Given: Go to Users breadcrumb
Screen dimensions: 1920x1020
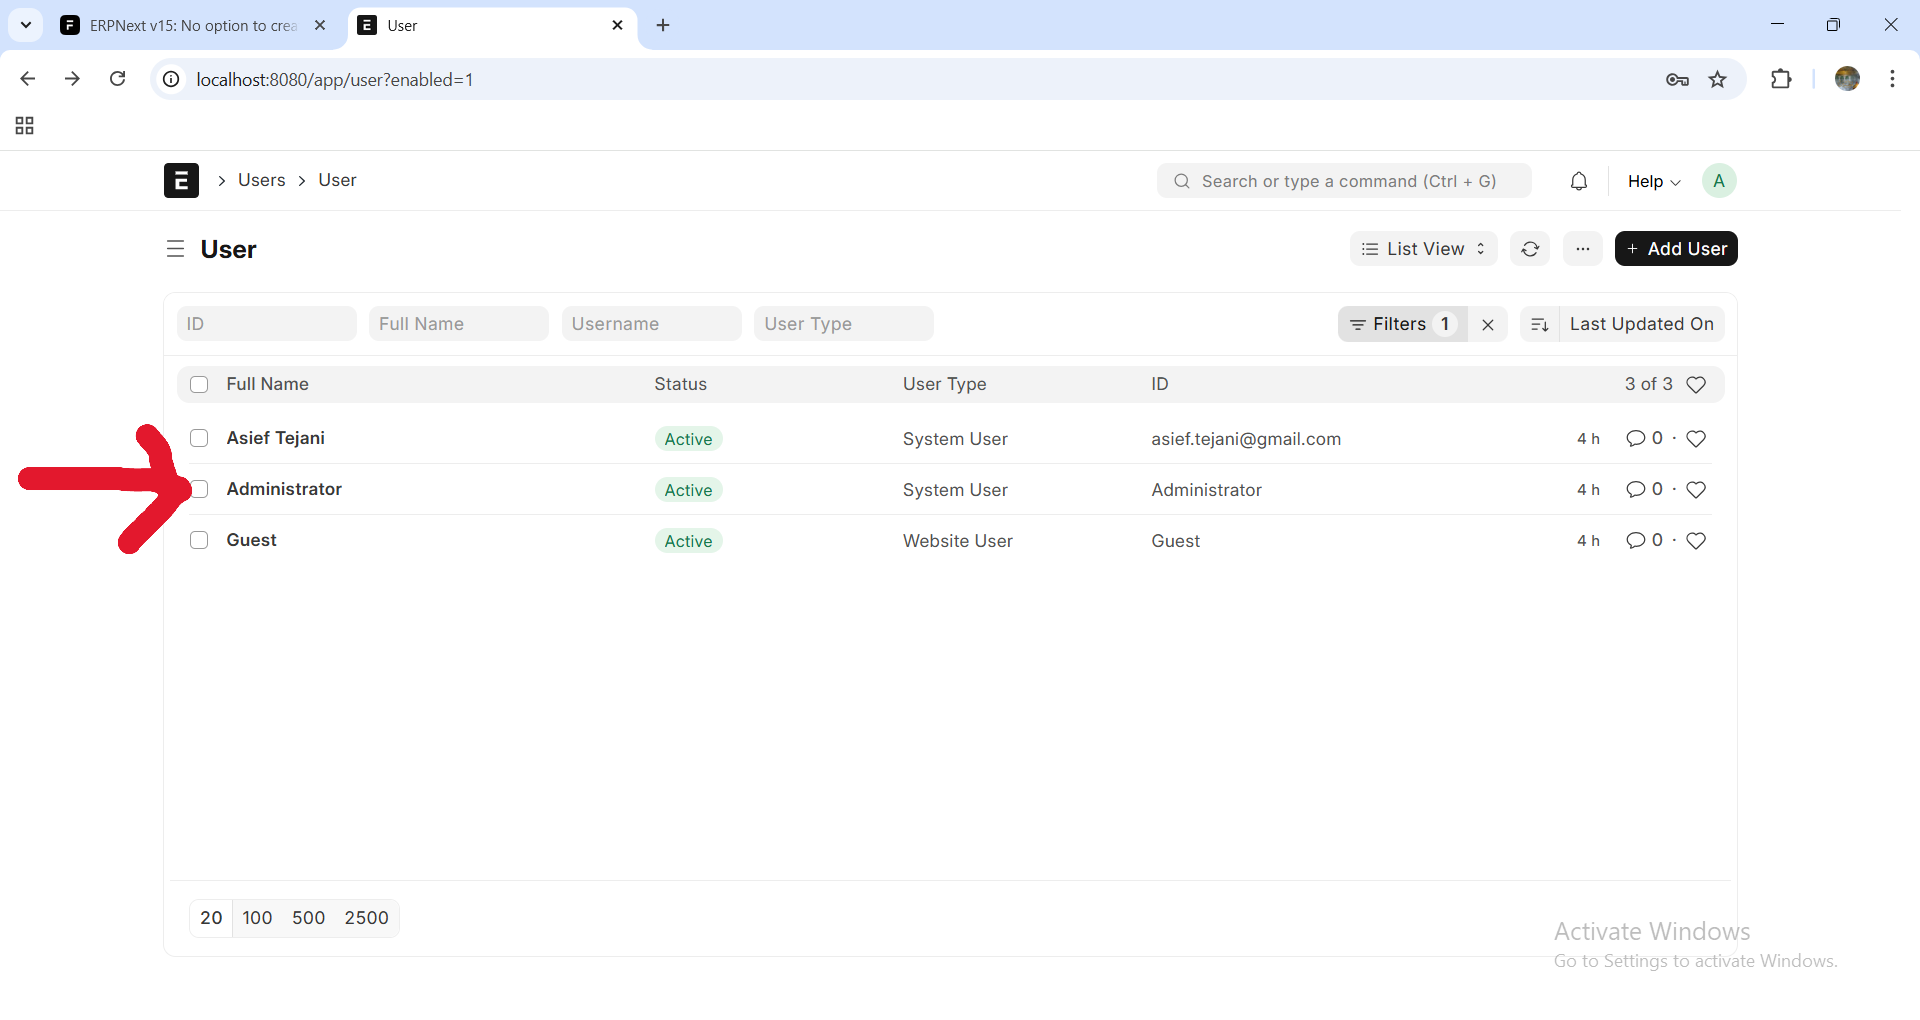Looking at the screenshot, I should tap(261, 180).
